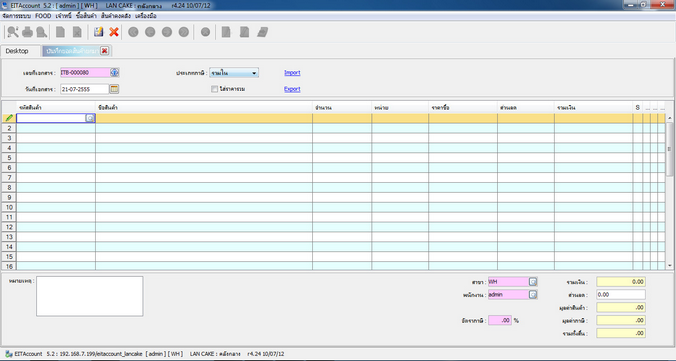The height and width of the screenshot is (361, 676).
Task: Click the EITAccount app icon in title bar
Action: [x=5, y=5]
